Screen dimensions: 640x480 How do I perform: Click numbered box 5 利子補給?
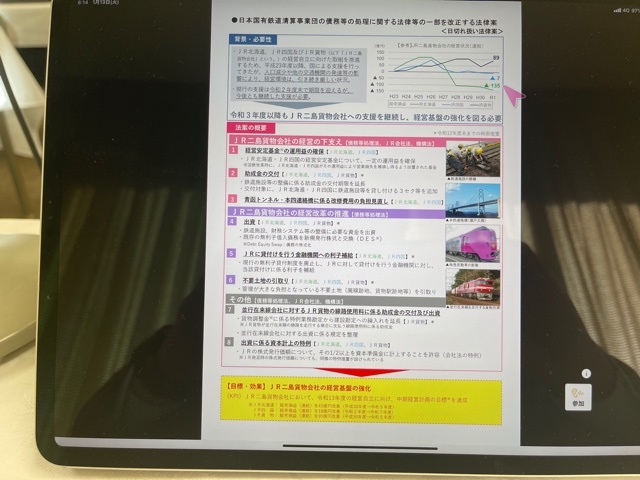pos(231,254)
